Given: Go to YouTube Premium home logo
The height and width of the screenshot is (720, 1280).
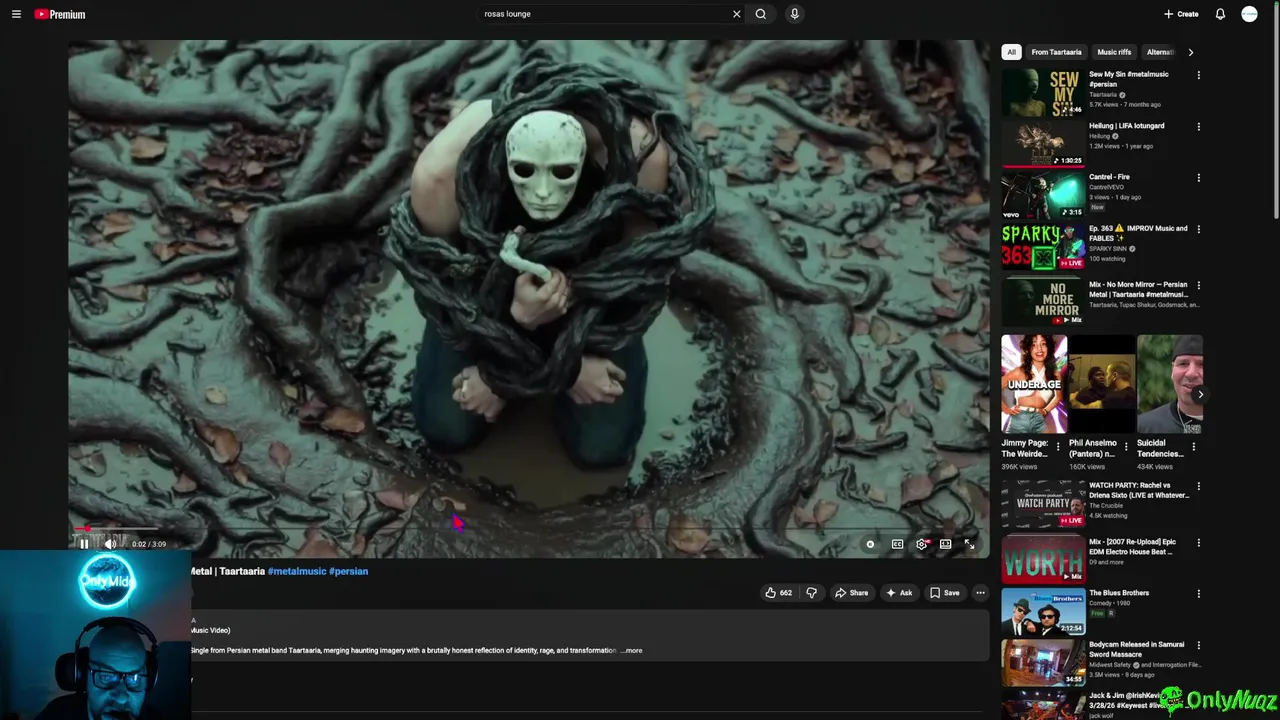Looking at the screenshot, I should click(60, 14).
